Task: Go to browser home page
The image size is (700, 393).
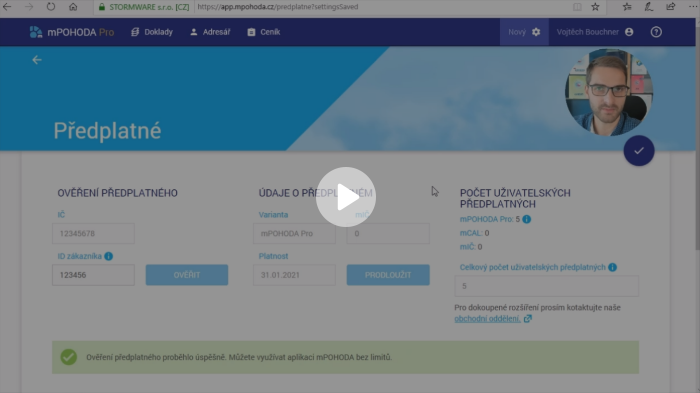Action: pos(73,7)
